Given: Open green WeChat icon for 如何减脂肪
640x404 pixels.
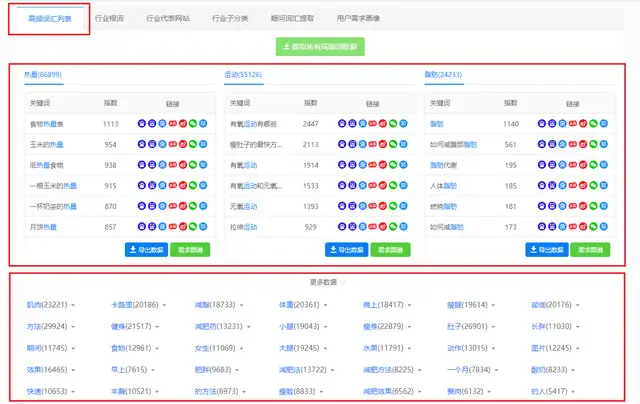Looking at the screenshot, I should click(x=593, y=226).
